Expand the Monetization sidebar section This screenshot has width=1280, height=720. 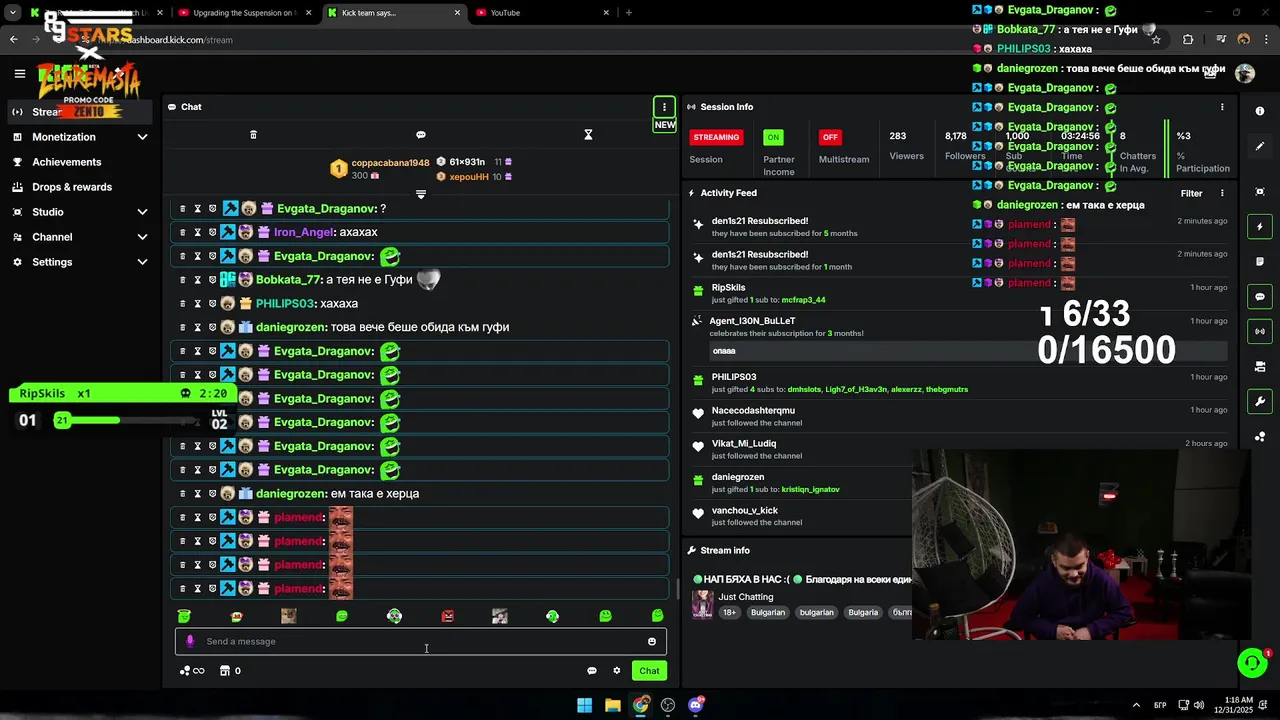pos(142,137)
